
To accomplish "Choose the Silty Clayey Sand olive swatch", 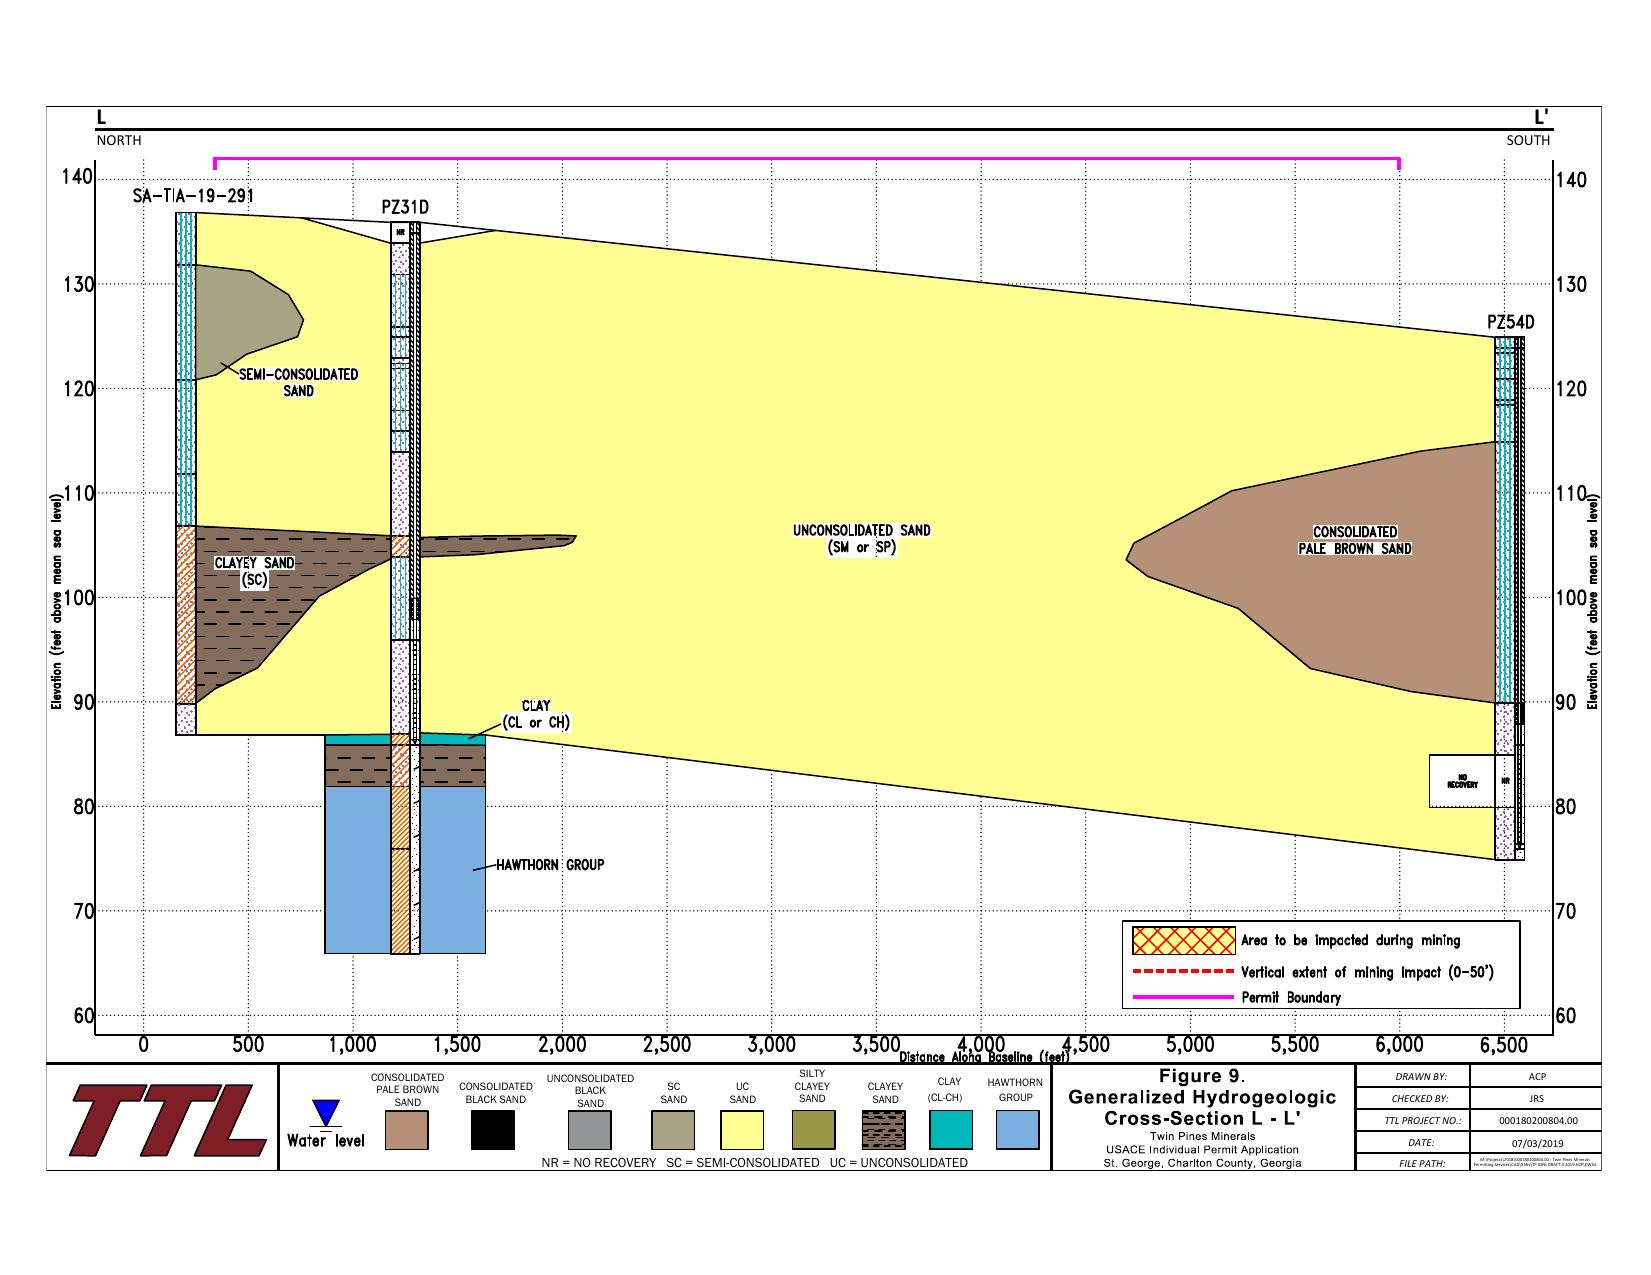I will coord(813,1130).
